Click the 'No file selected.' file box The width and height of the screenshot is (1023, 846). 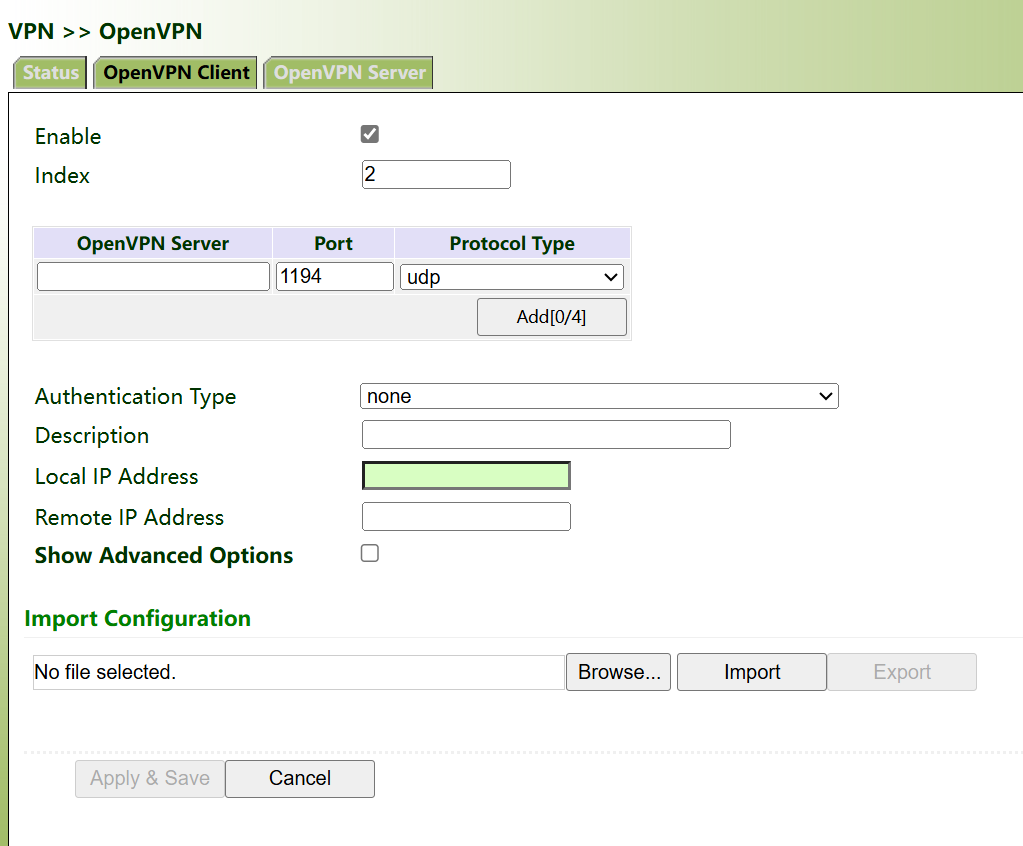(x=298, y=672)
